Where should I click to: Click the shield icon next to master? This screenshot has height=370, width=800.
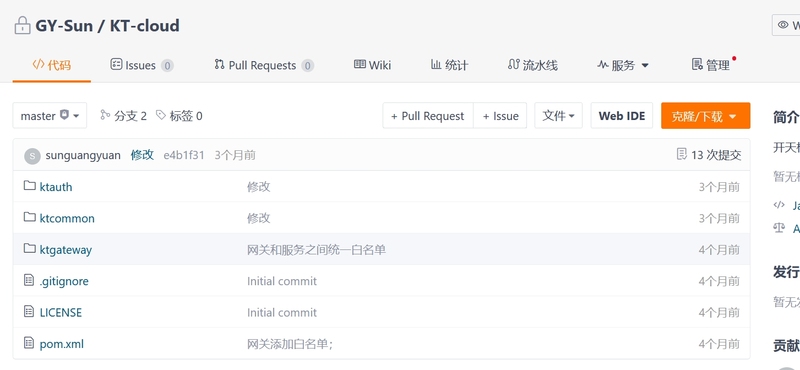click(x=64, y=115)
